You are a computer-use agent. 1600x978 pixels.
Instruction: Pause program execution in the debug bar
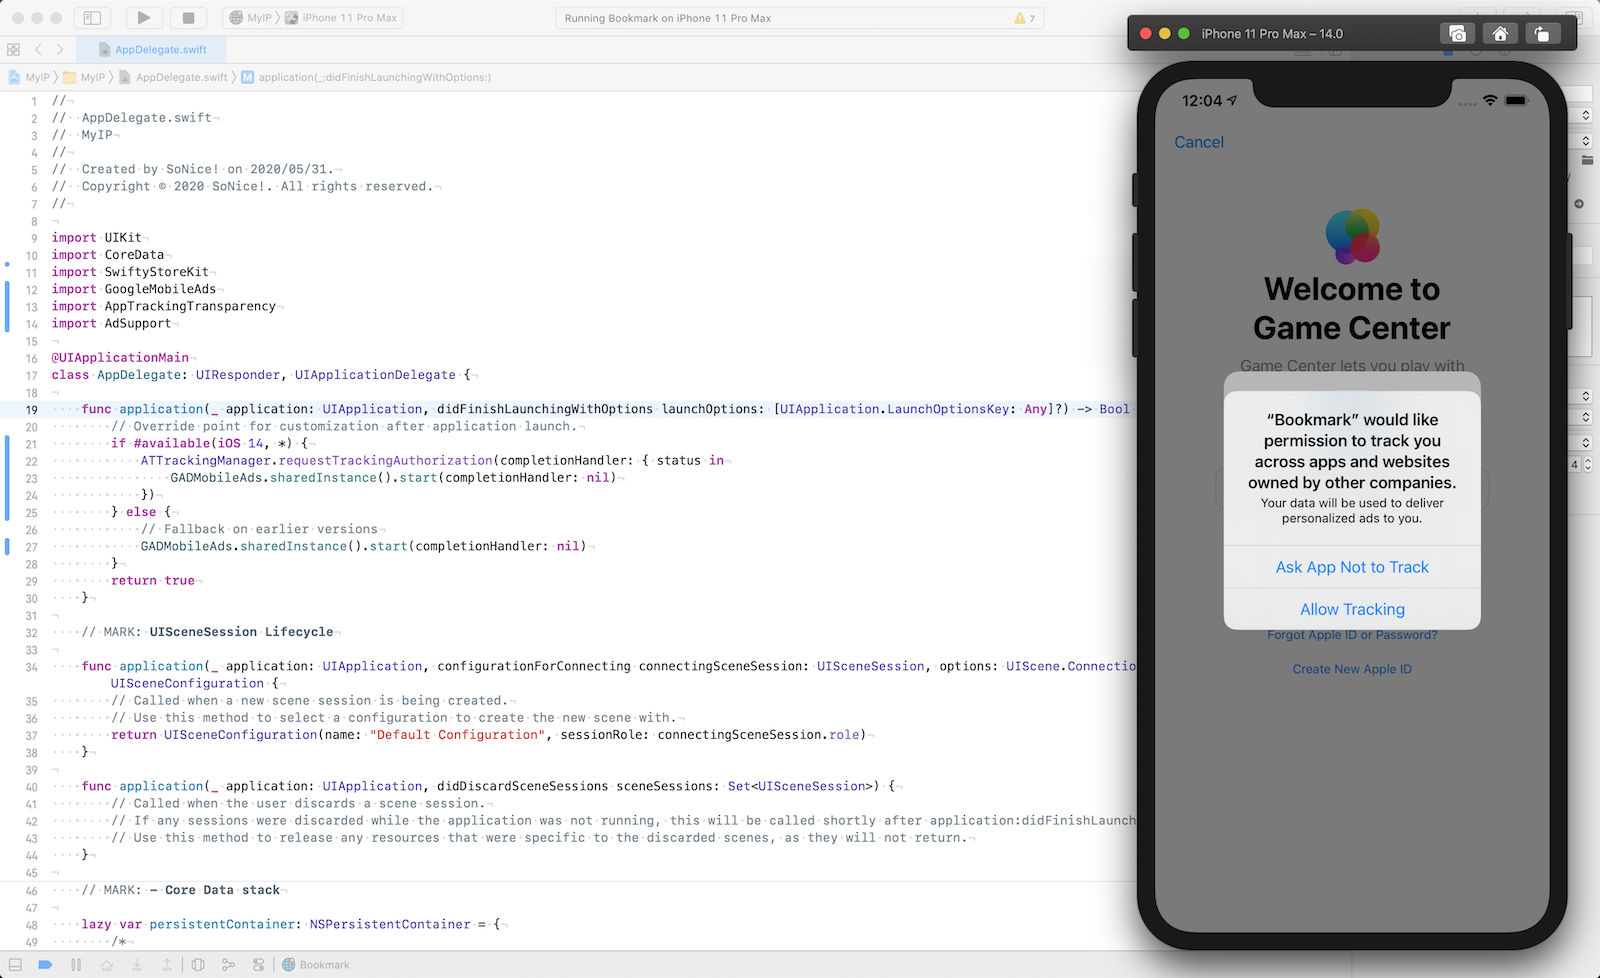(x=76, y=965)
